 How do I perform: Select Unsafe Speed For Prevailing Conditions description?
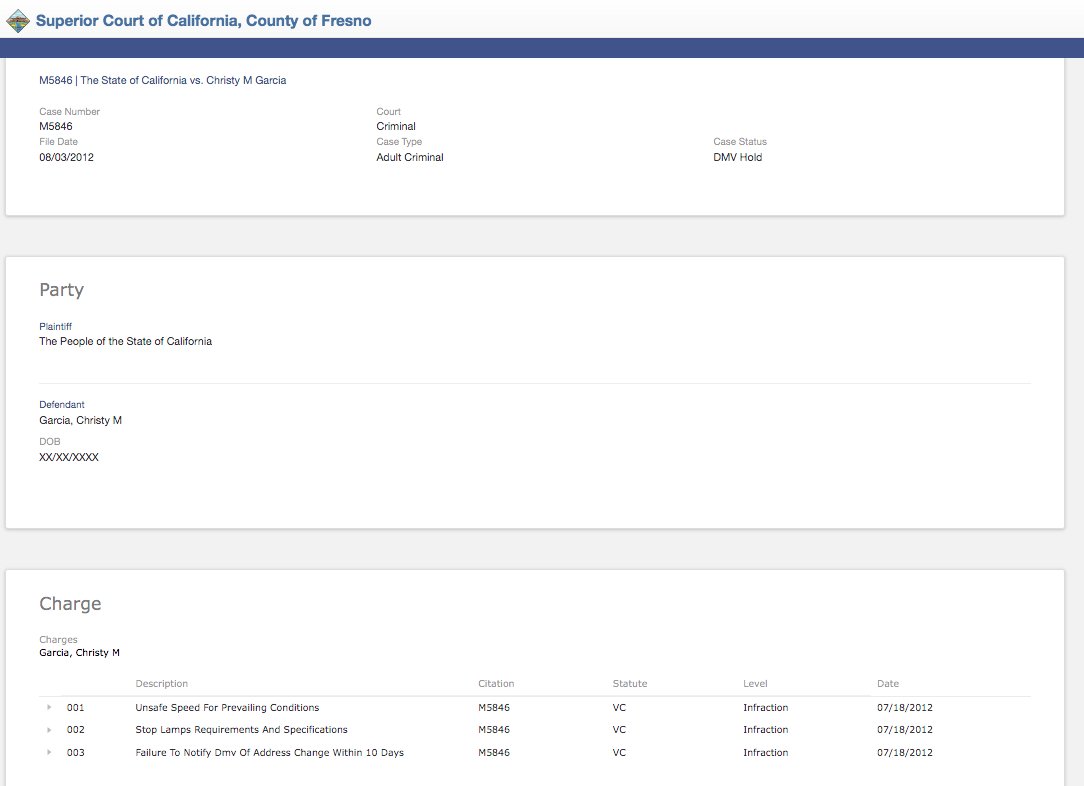227,707
